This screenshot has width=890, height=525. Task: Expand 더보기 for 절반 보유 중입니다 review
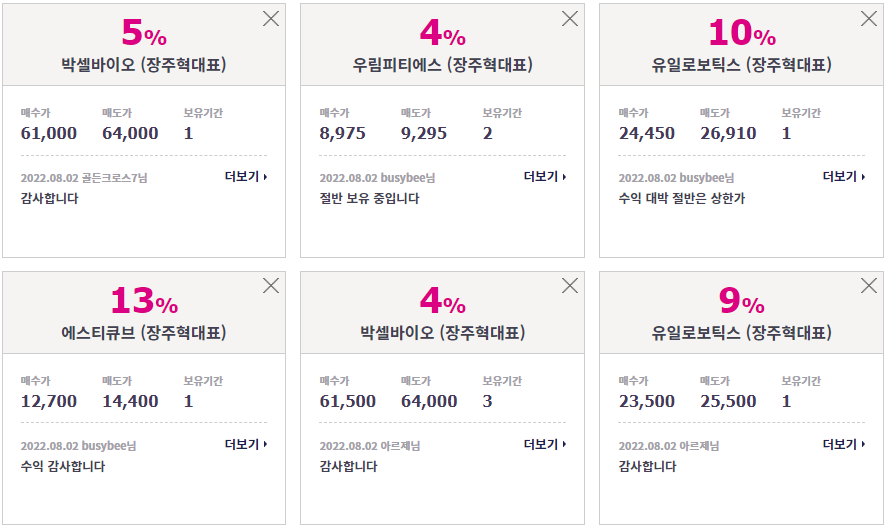point(545,177)
